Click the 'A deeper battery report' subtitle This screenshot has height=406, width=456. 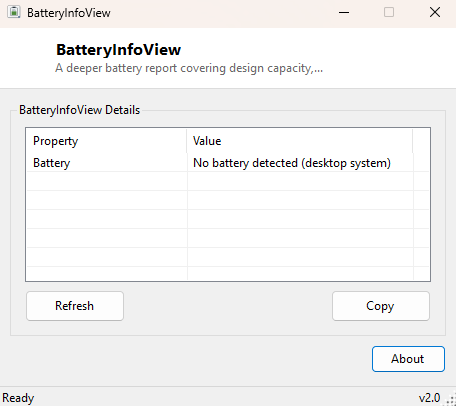pyautogui.click(x=189, y=68)
